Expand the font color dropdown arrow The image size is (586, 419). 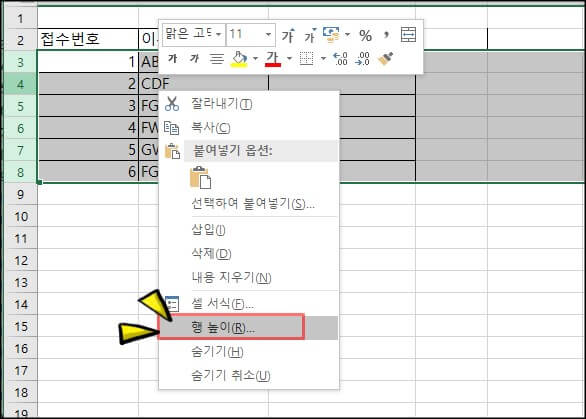[289, 59]
